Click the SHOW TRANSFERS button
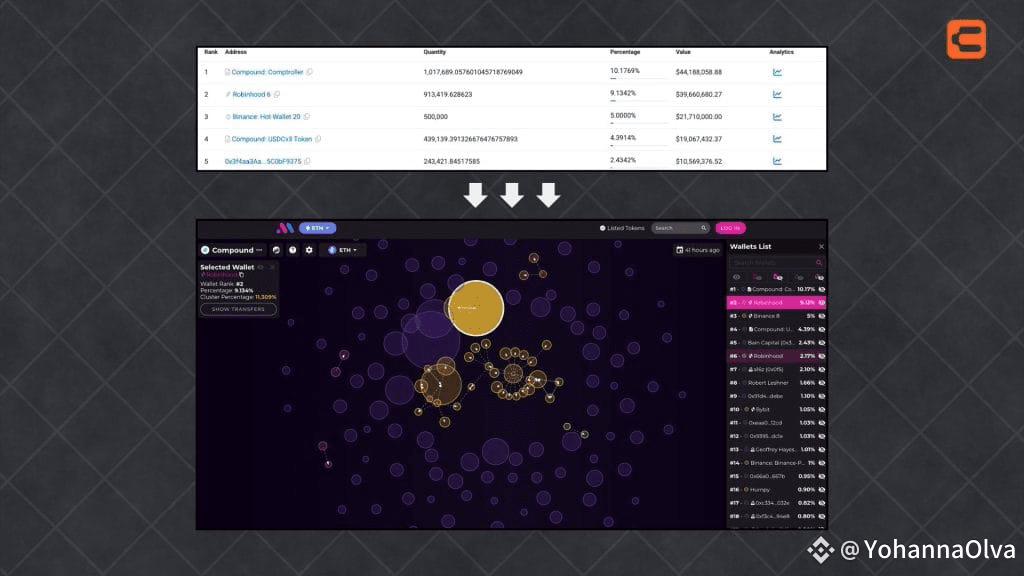The width and height of the screenshot is (1024, 576). click(238, 309)
